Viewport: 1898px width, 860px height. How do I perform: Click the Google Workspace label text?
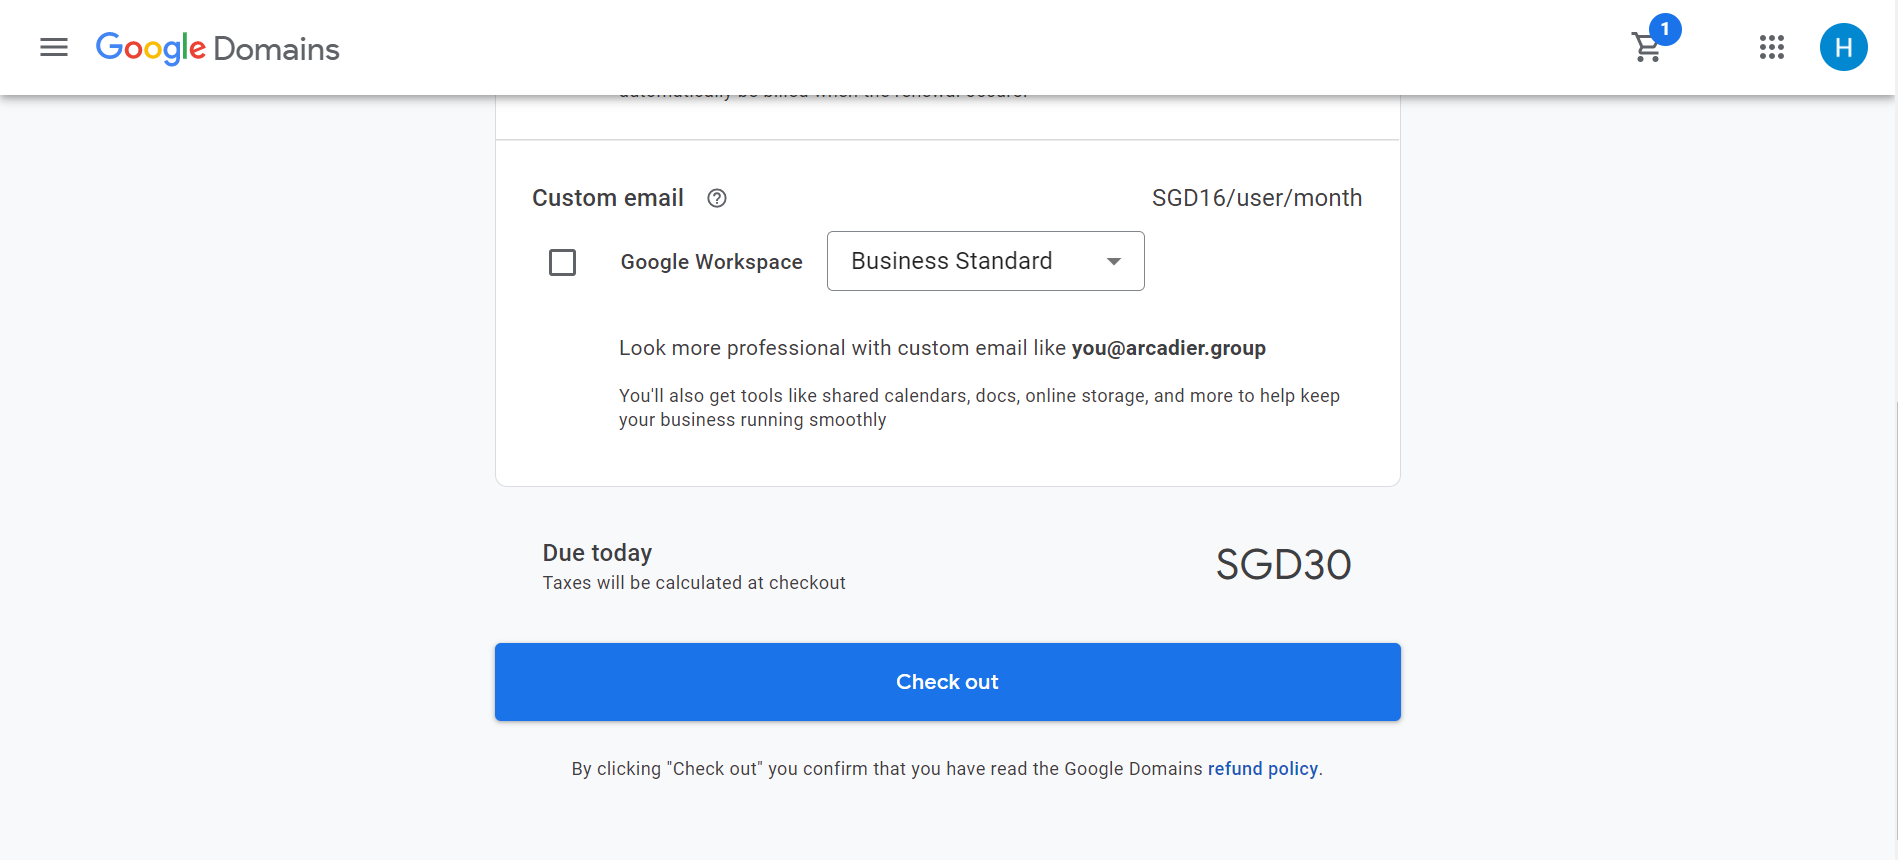[711, 262]
